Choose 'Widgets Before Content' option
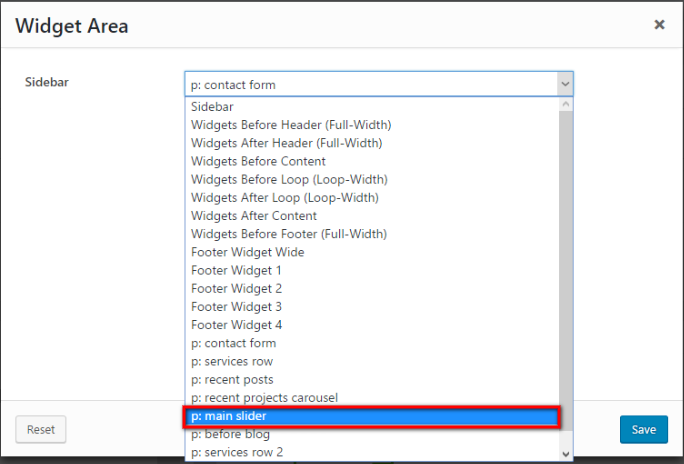The width and height of the screenshot is (684, 464). pos(258,161)
